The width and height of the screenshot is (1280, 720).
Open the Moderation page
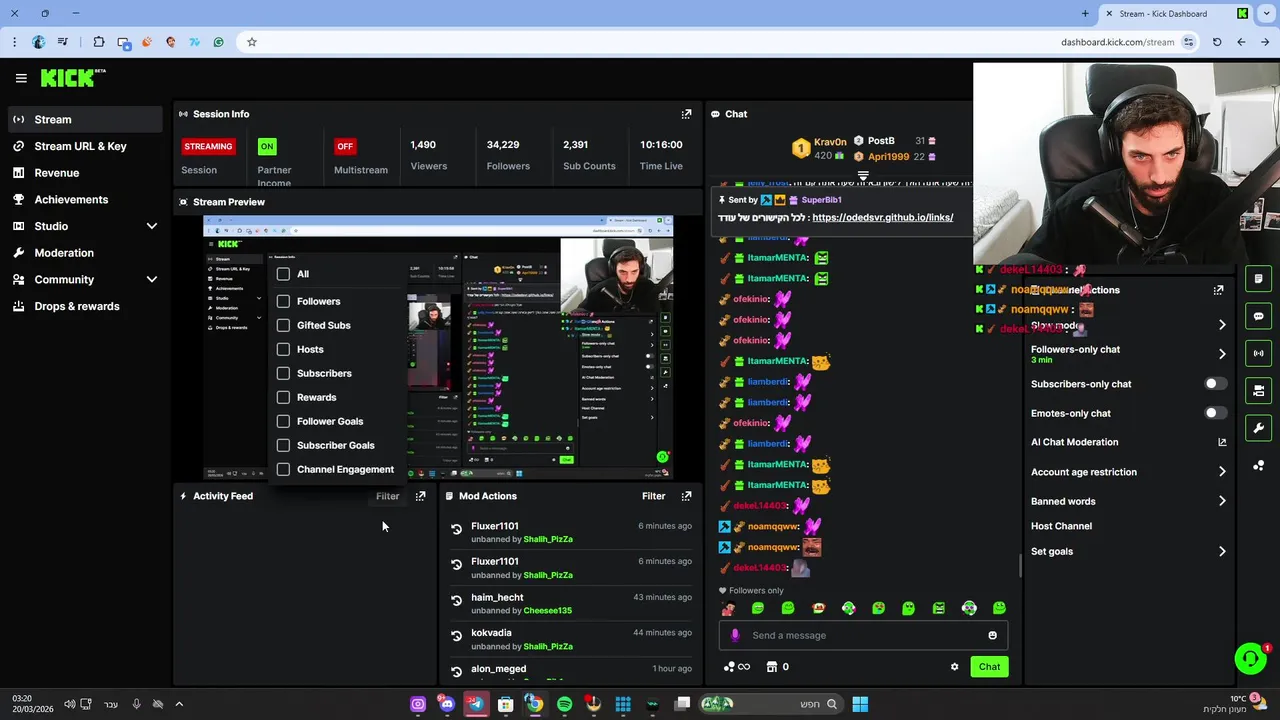[84, 253]
